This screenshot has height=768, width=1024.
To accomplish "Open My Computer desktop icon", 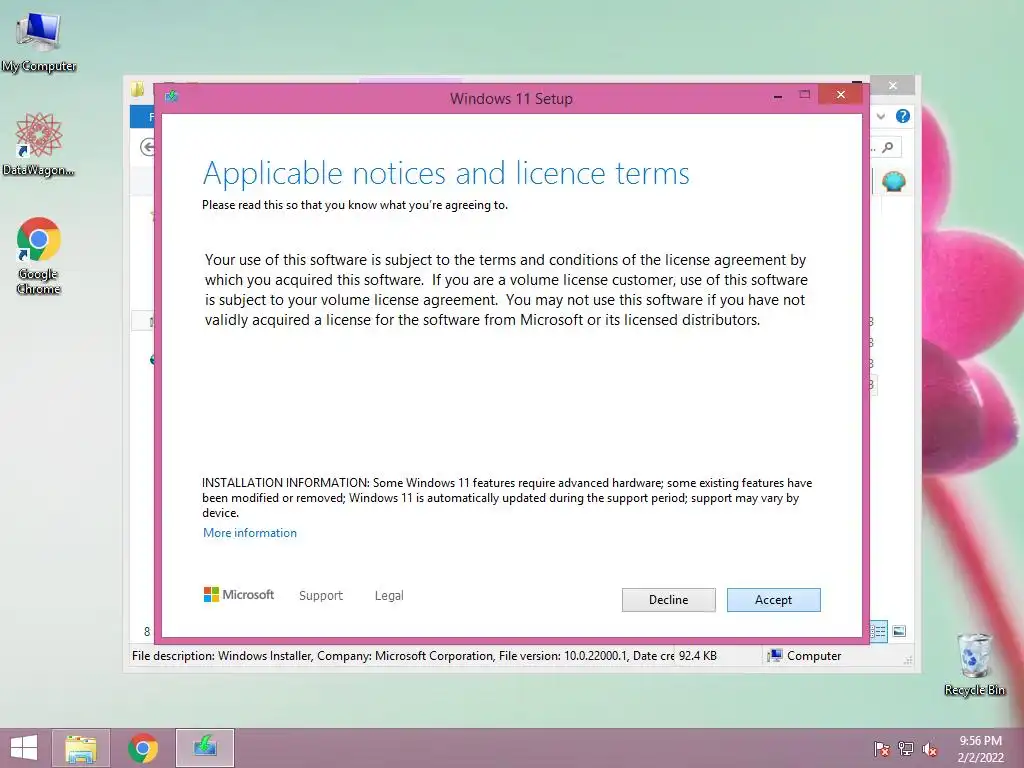I will (39, 42).
